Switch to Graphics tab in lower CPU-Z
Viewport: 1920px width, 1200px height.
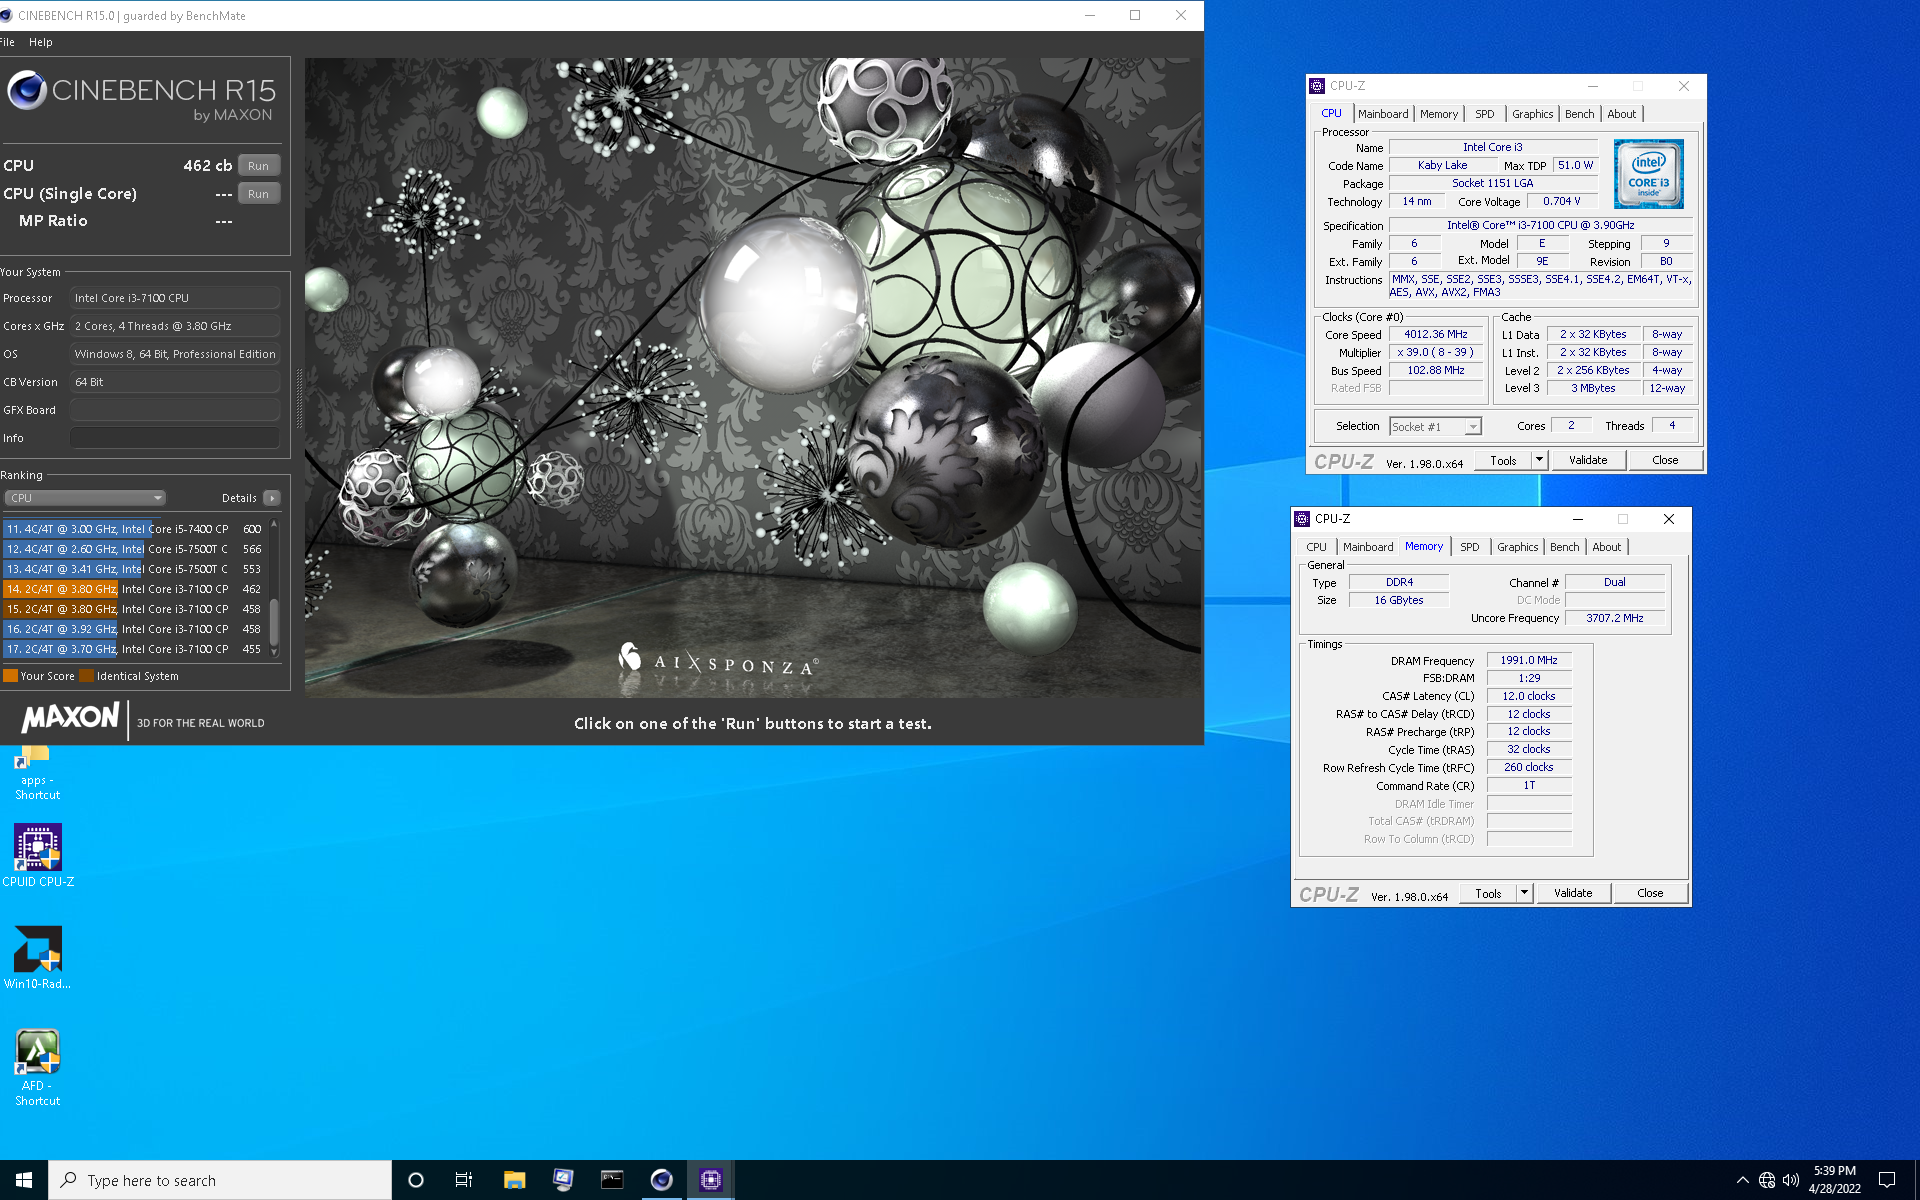[x=1517, y=547]
